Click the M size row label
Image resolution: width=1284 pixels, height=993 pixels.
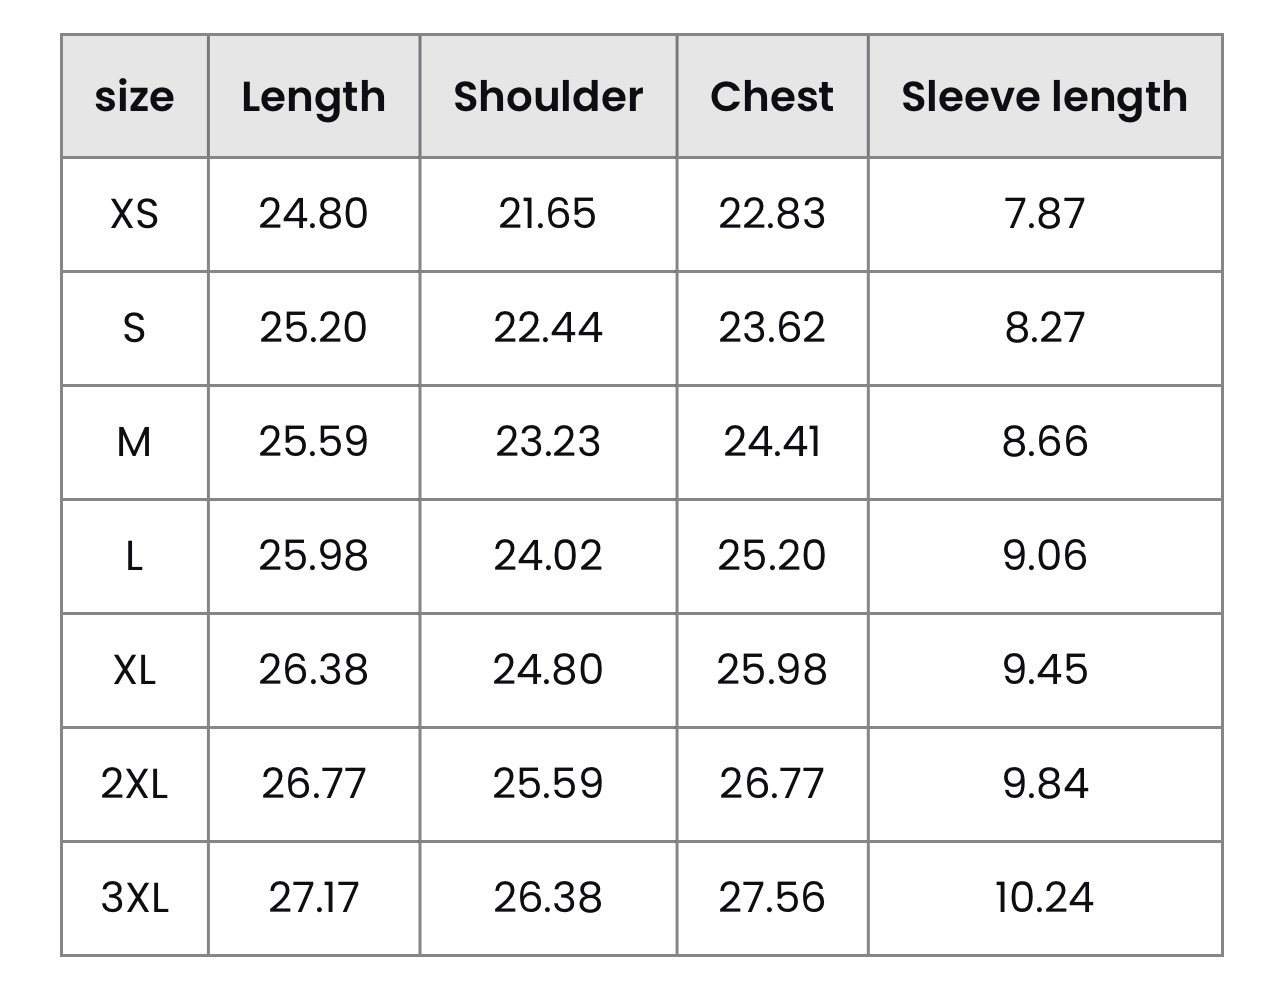[x=134, y=442]
